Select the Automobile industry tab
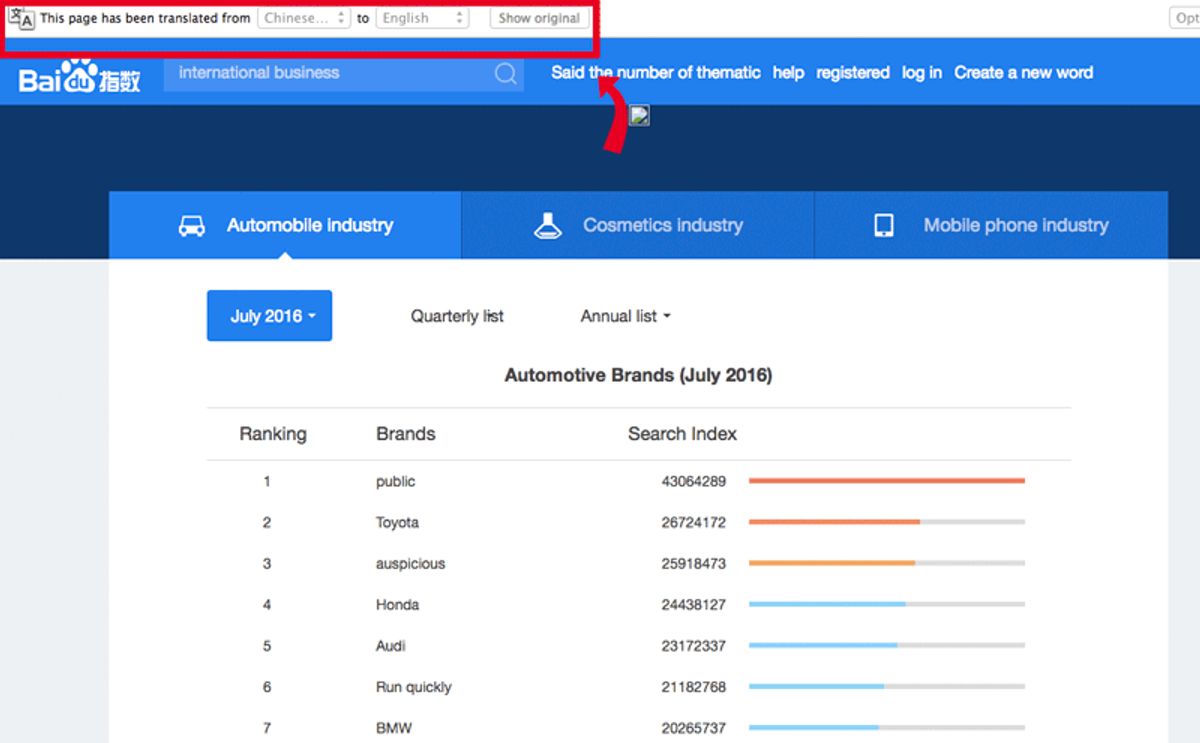Screen dimensions: 1200x743 (x=285, y=225)
